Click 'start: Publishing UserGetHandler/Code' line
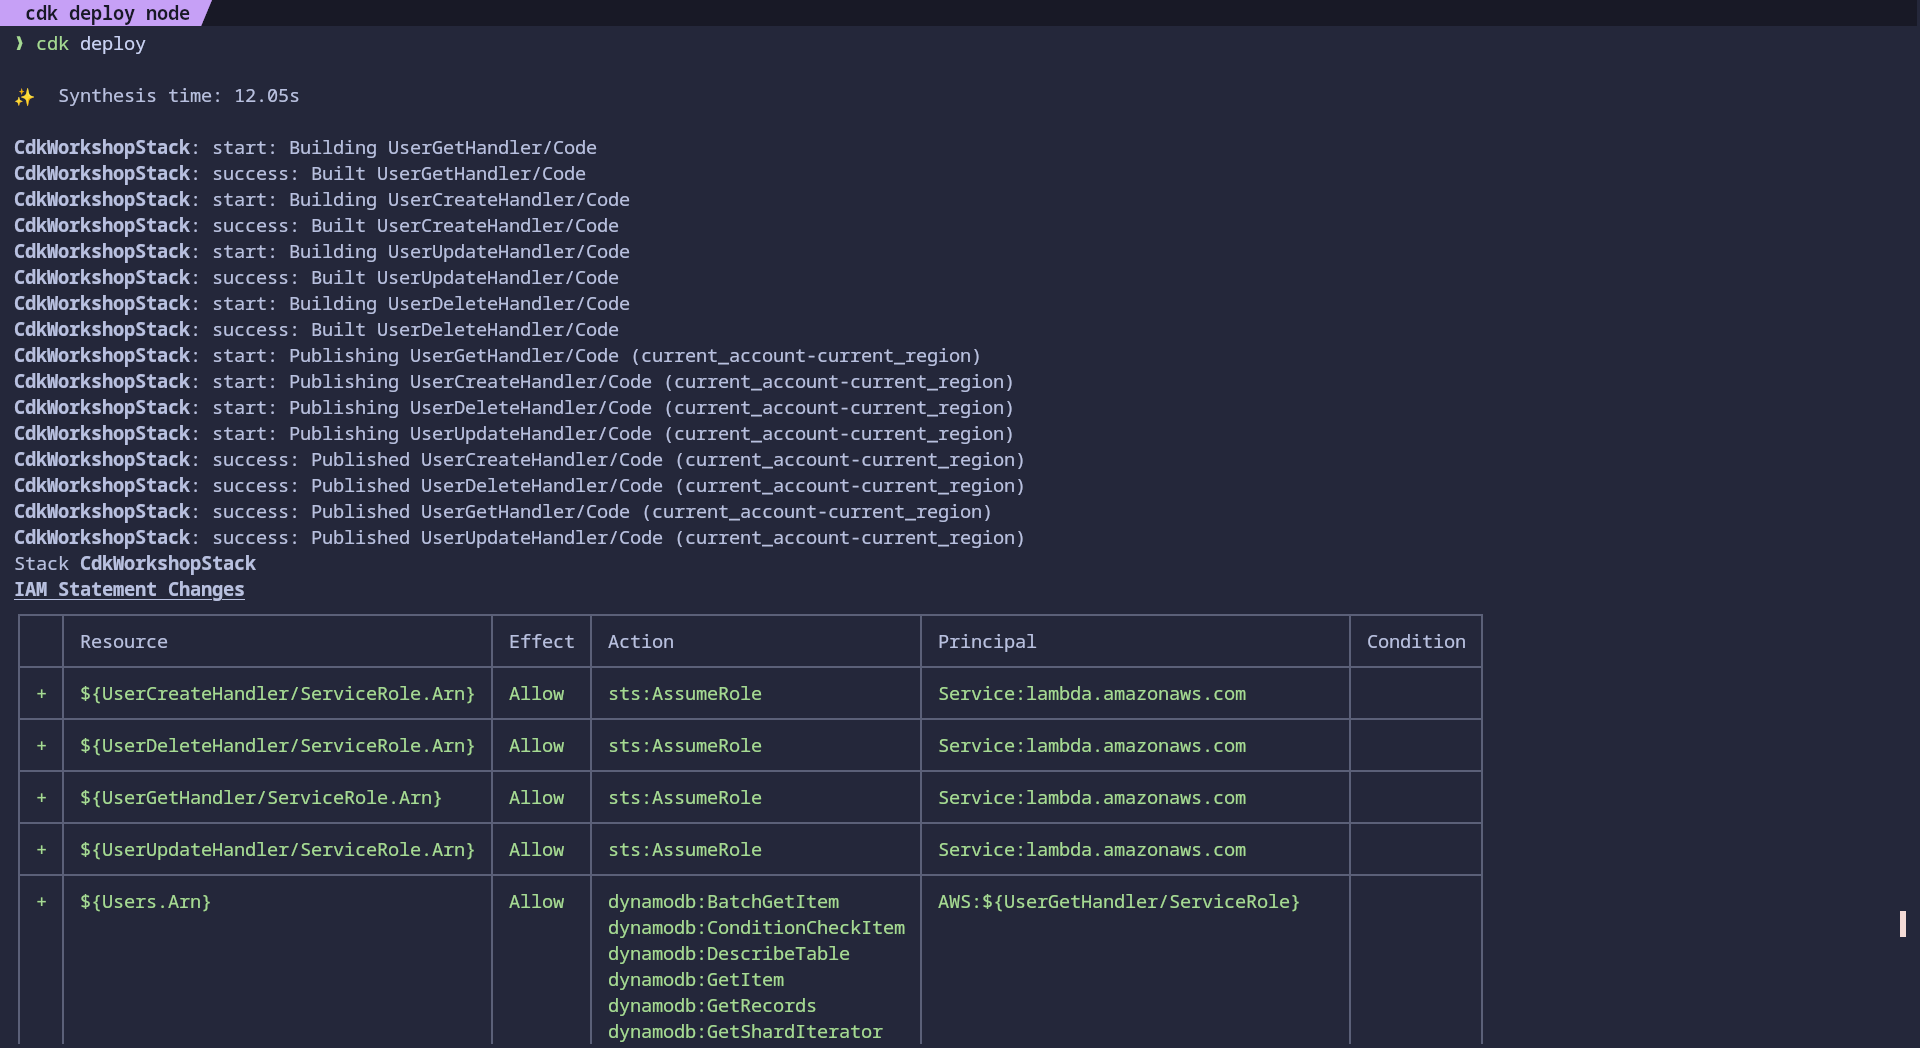 498,356
